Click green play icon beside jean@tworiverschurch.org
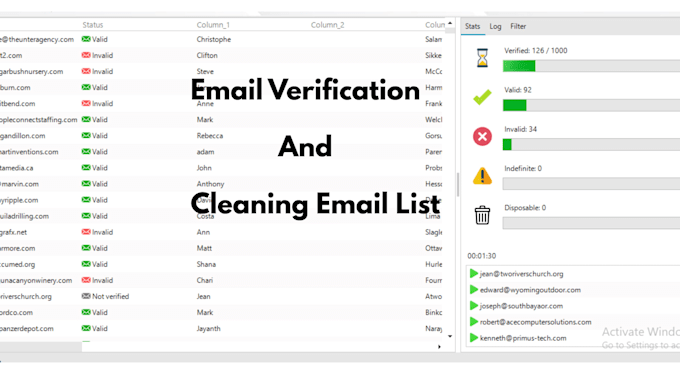Viewport: 680px width, 383px height. pyautogui.click(x=474, y=274)
